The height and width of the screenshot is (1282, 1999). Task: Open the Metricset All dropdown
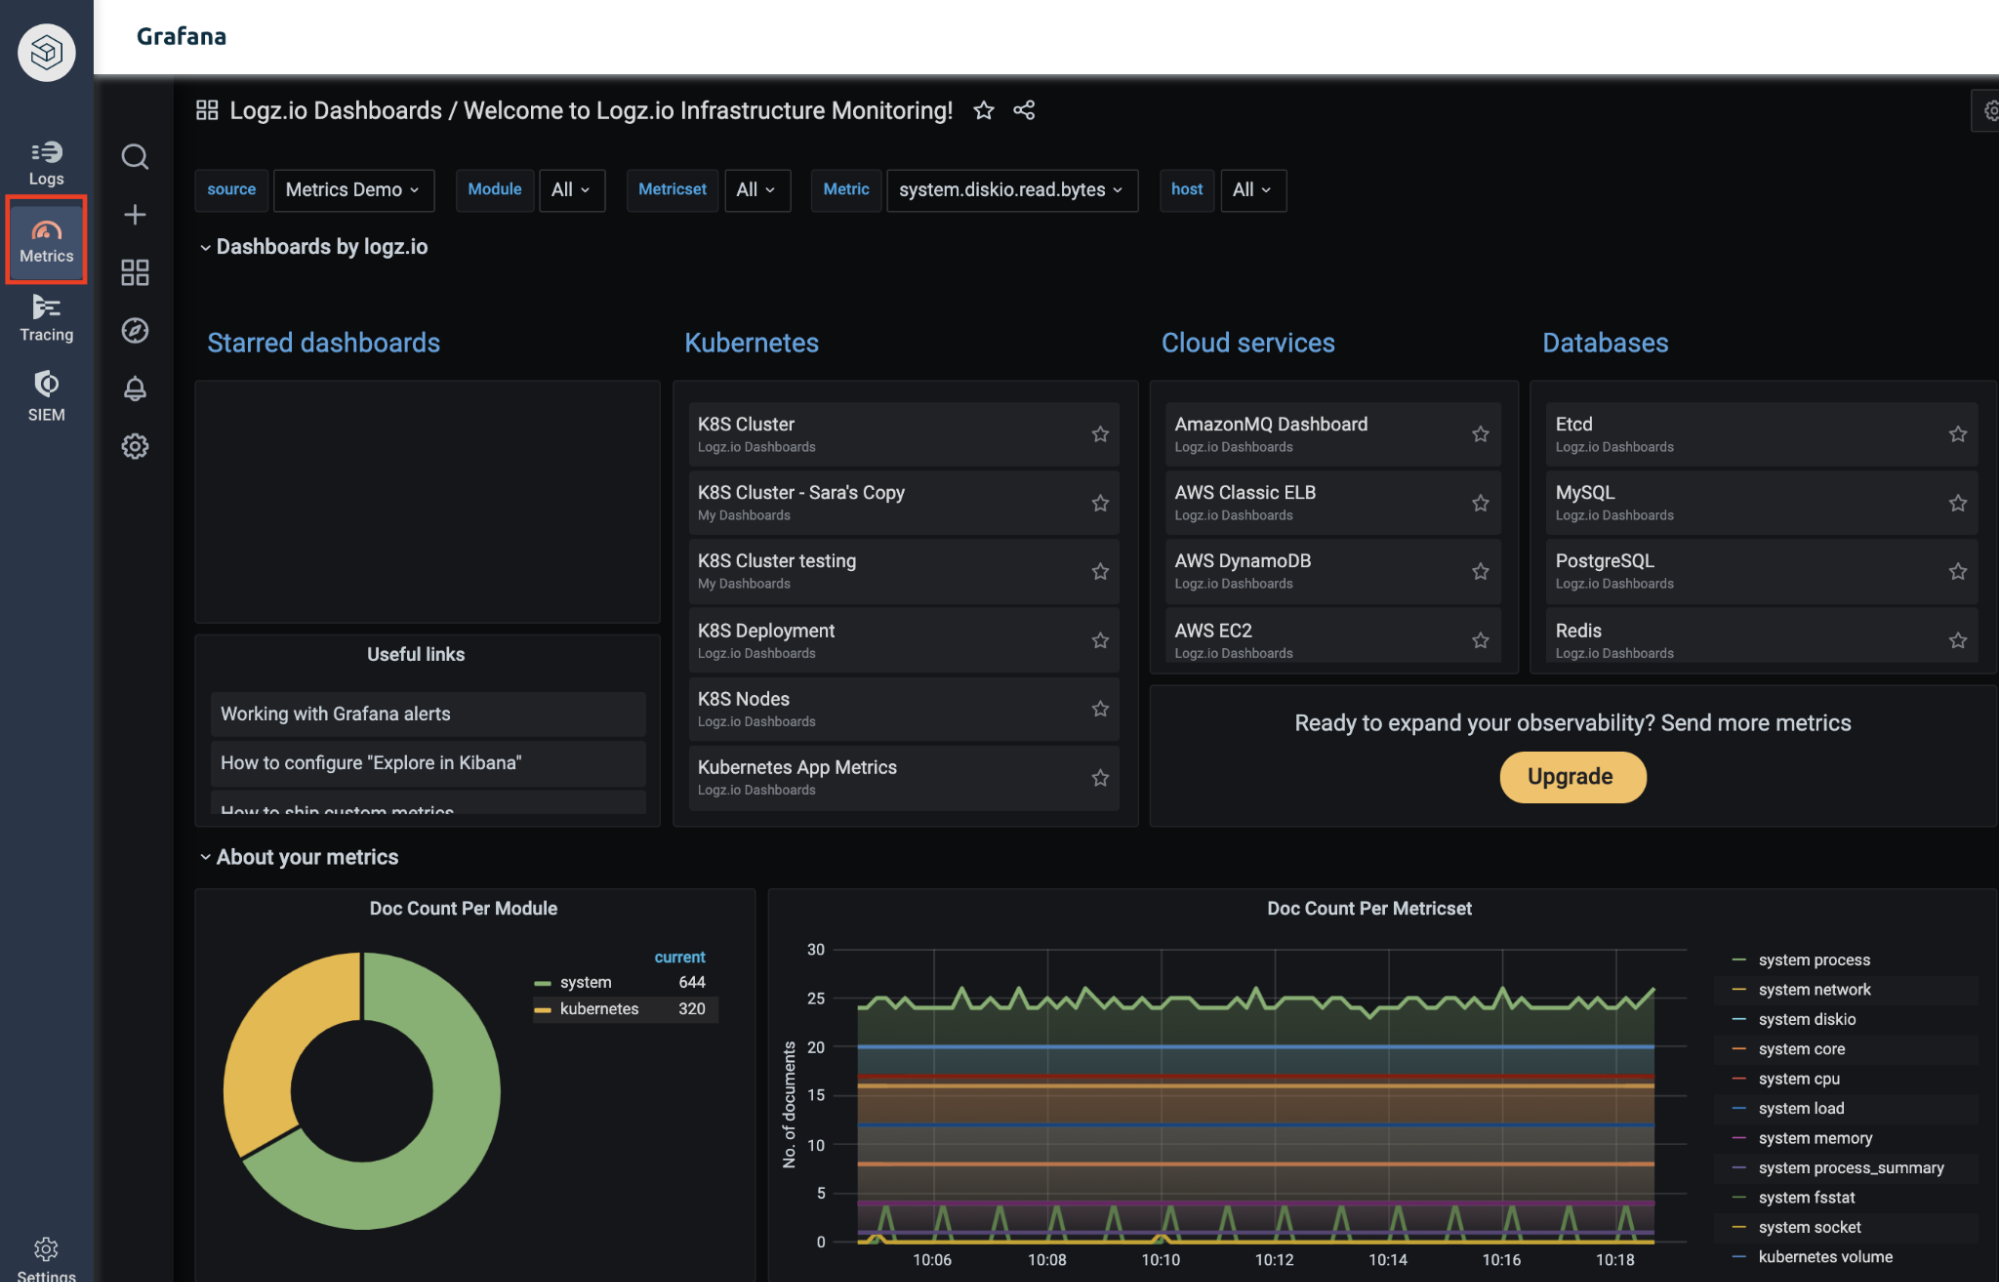pyautogui.click(x=756, y=190)
